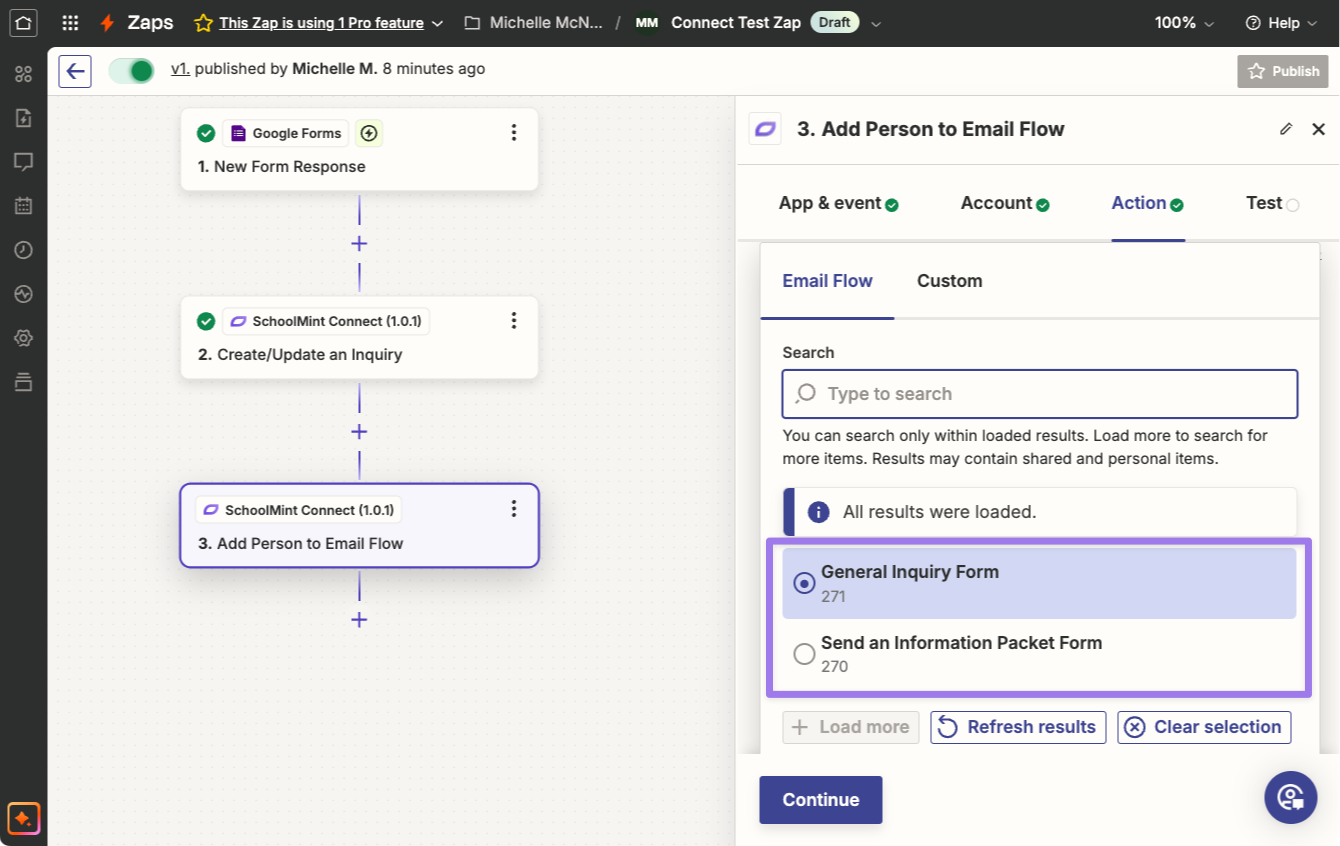Open the settings gear in sidebar

coord(24,338)
